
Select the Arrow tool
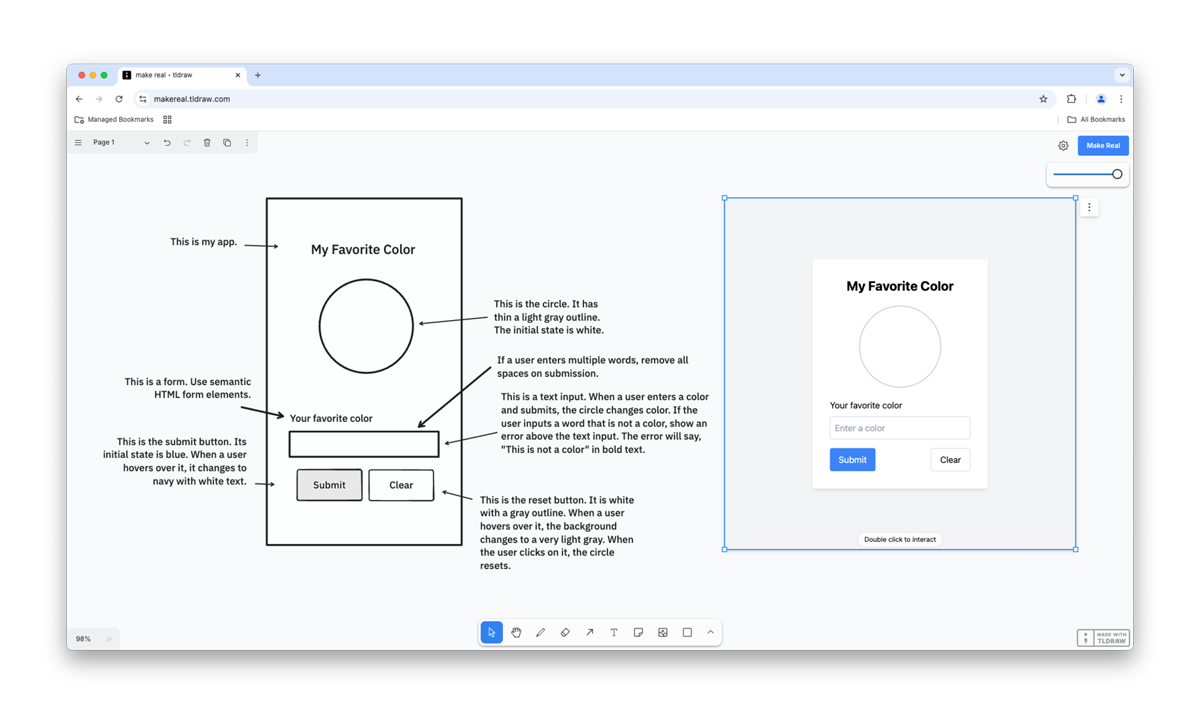[589, 632]
